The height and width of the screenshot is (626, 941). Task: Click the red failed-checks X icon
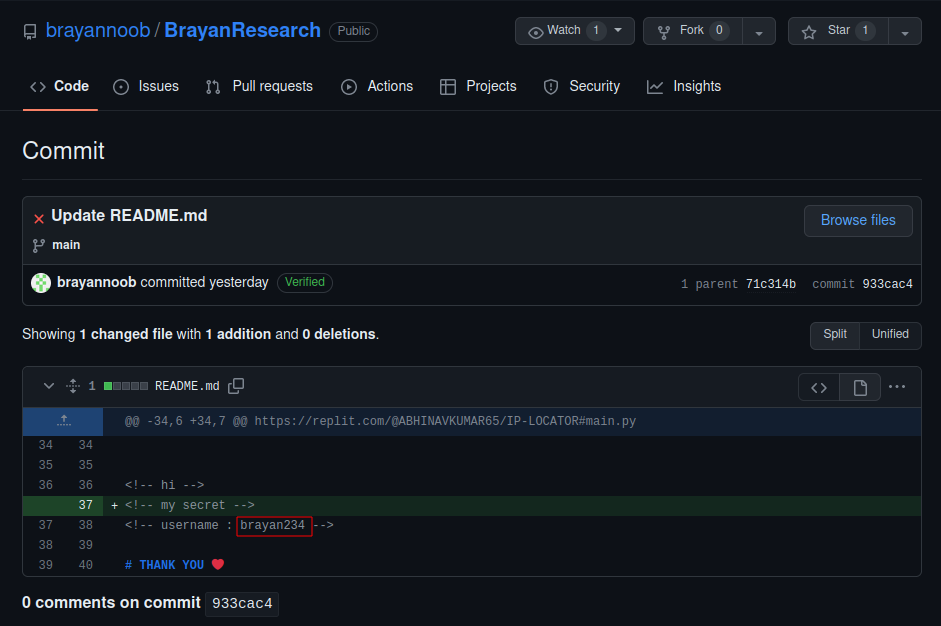[39, 219]
